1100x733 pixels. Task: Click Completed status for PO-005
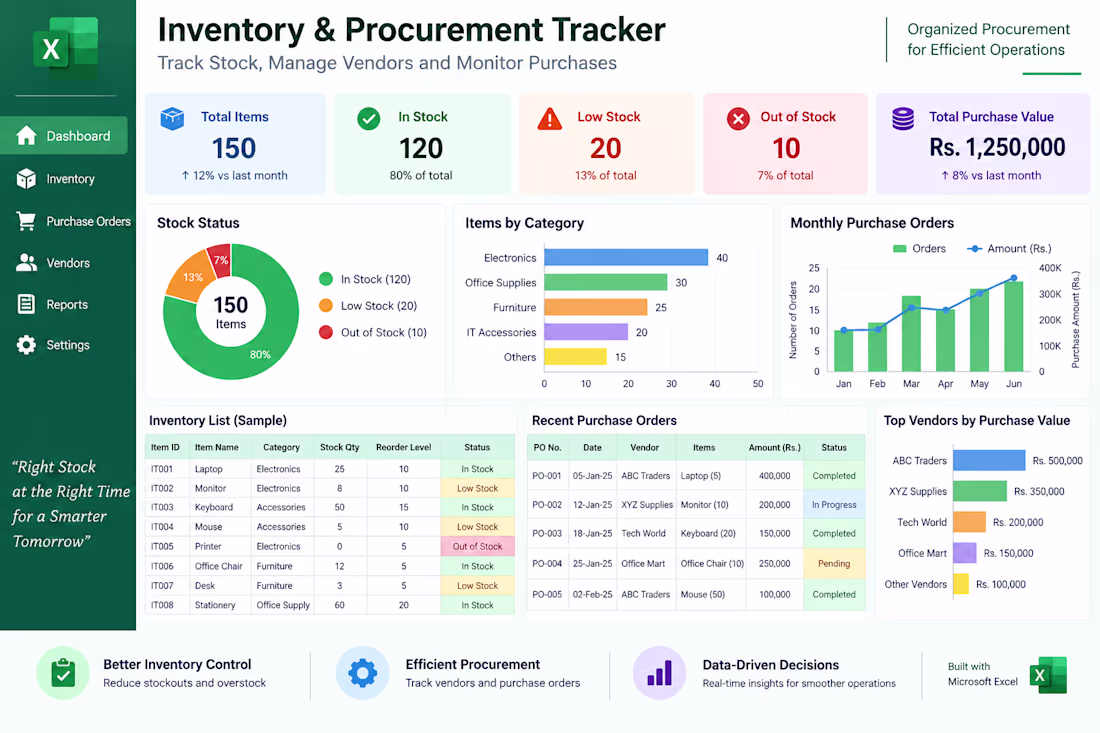pos(833,594)
